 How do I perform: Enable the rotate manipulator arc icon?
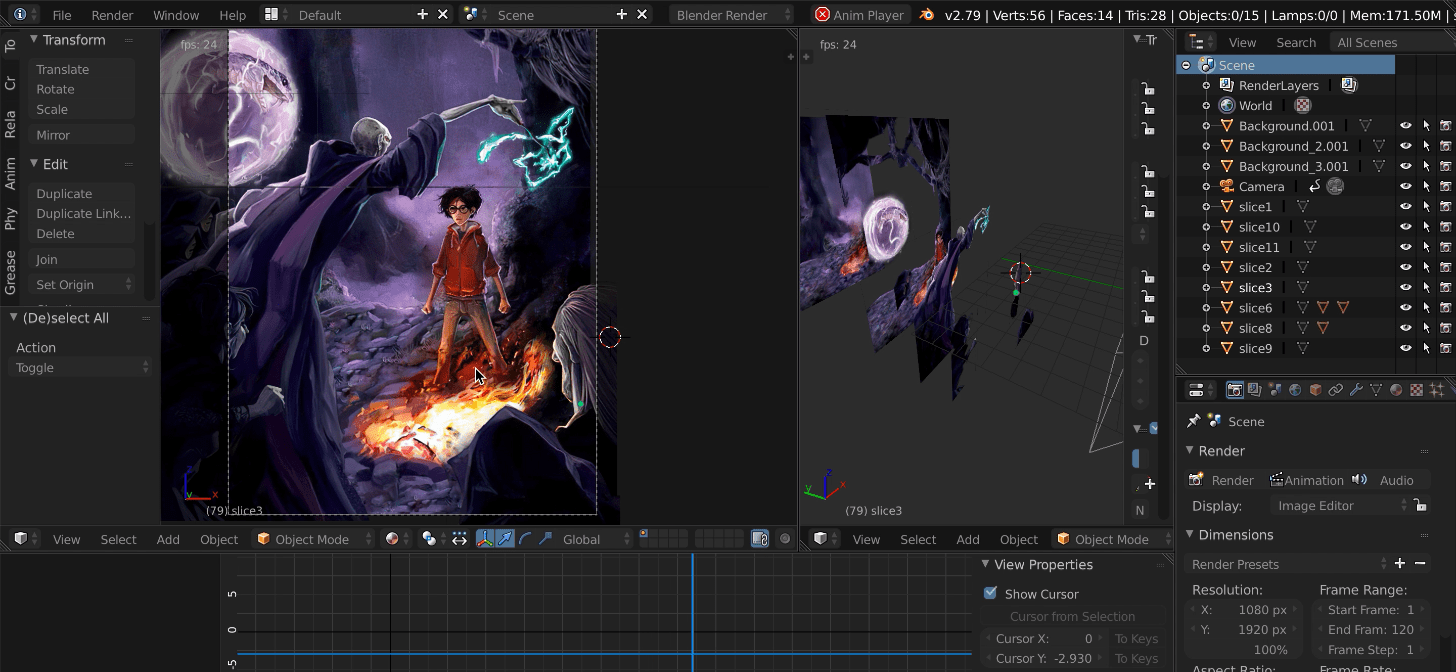pos(525,539)
